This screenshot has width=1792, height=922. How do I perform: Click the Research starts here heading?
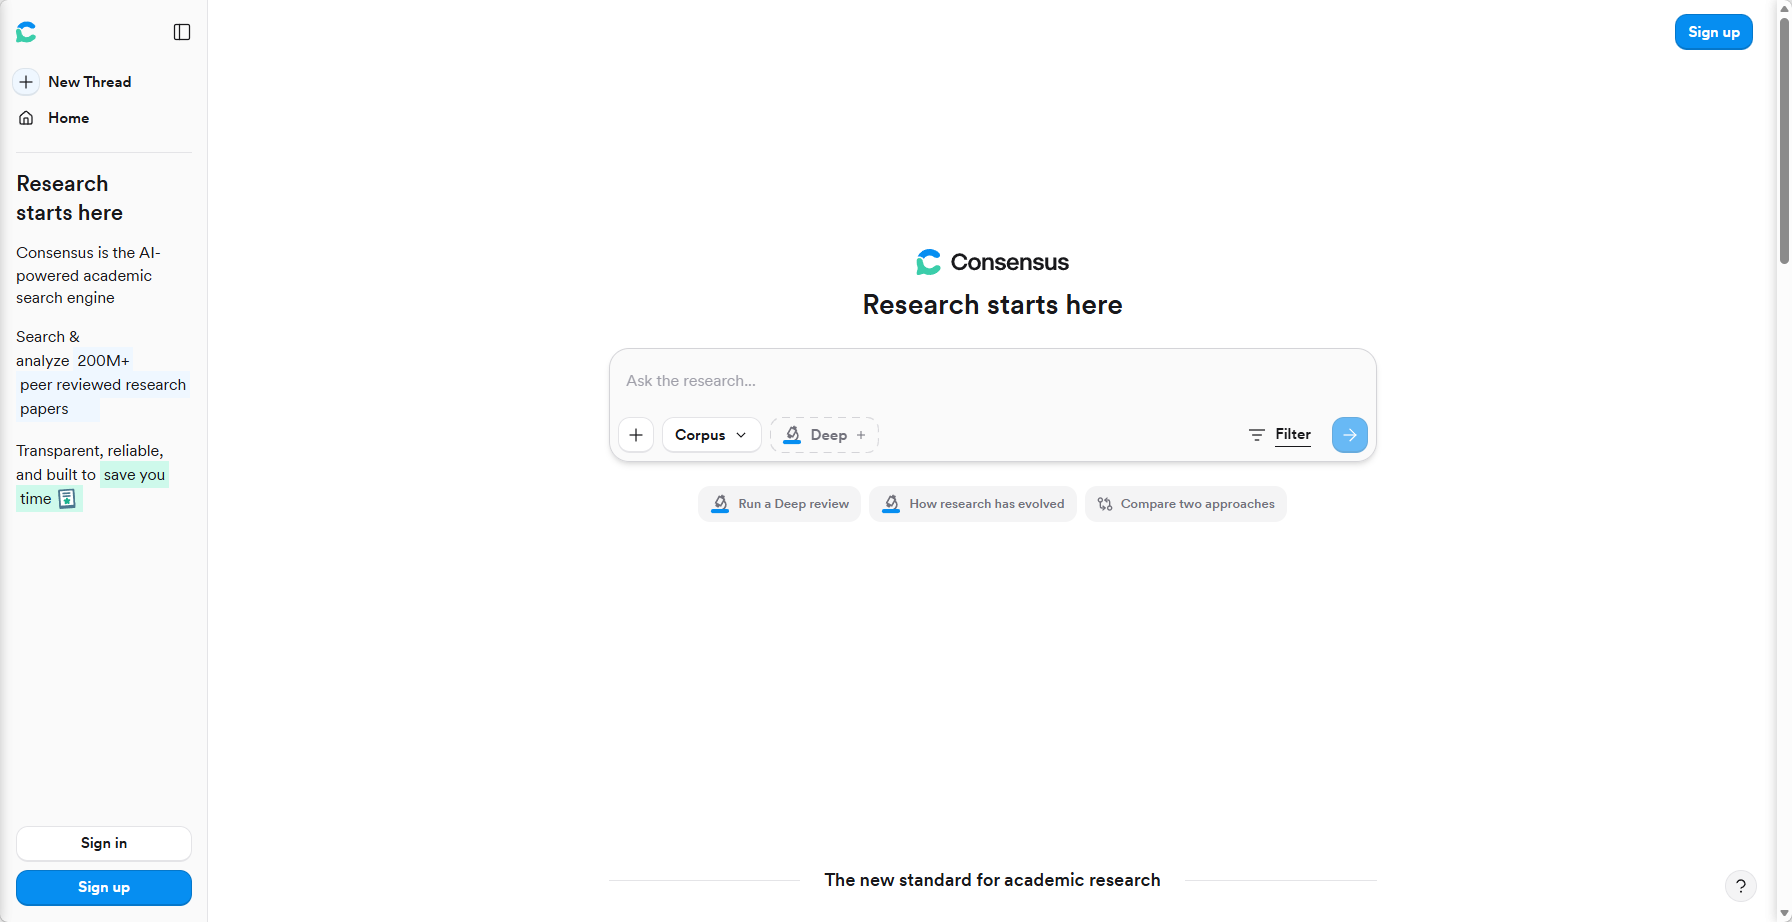tap(992, 305)
